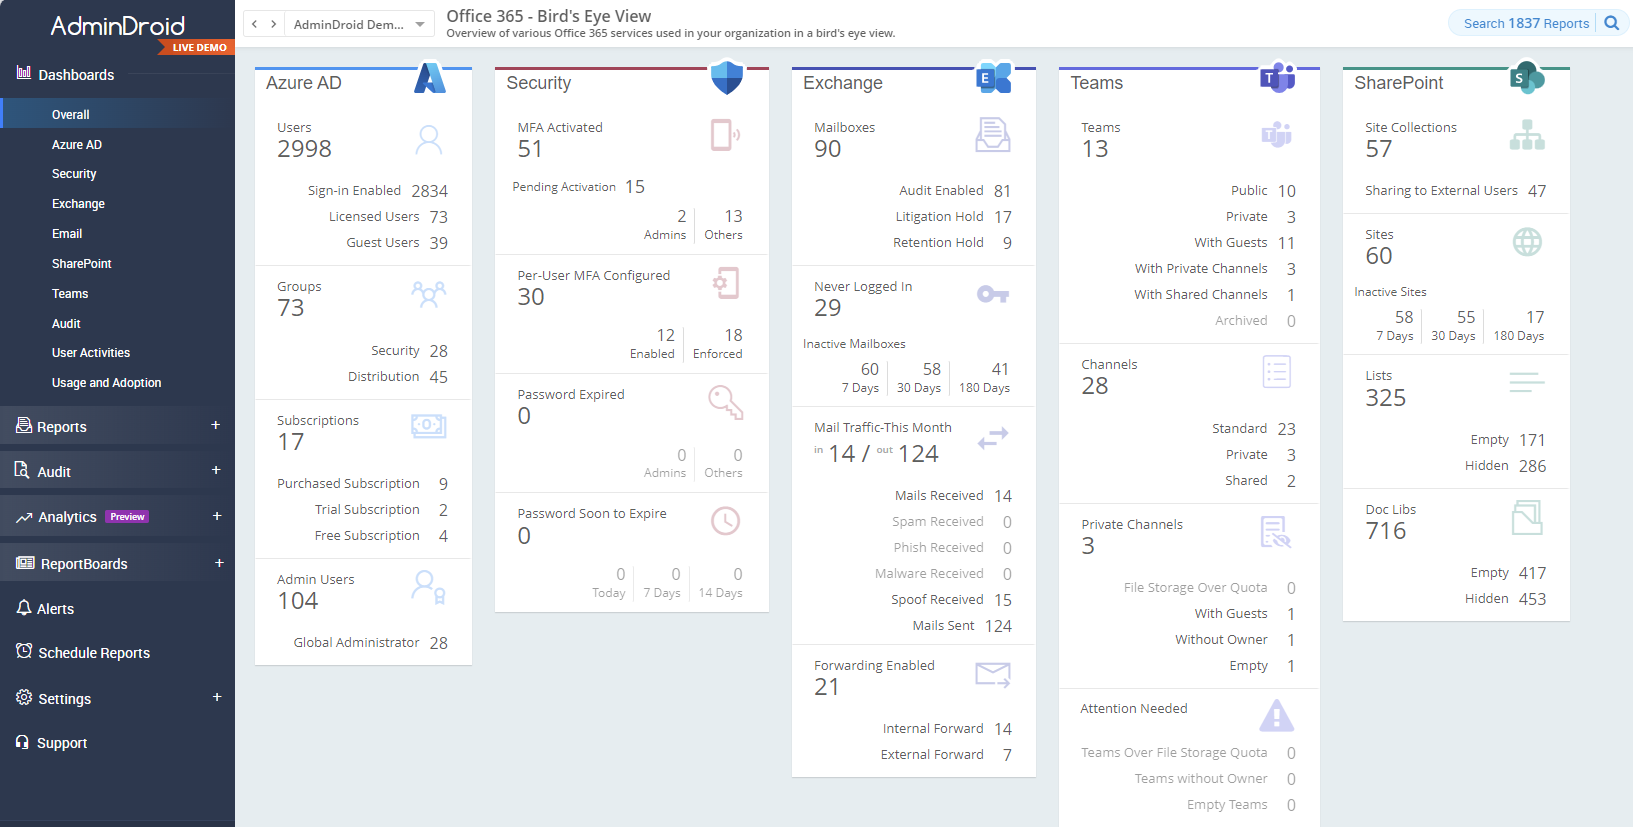Viewport: 1633px width, 827px height.
Task: Click the SharePoint logo icon
Action: [x=1527, y=78]
